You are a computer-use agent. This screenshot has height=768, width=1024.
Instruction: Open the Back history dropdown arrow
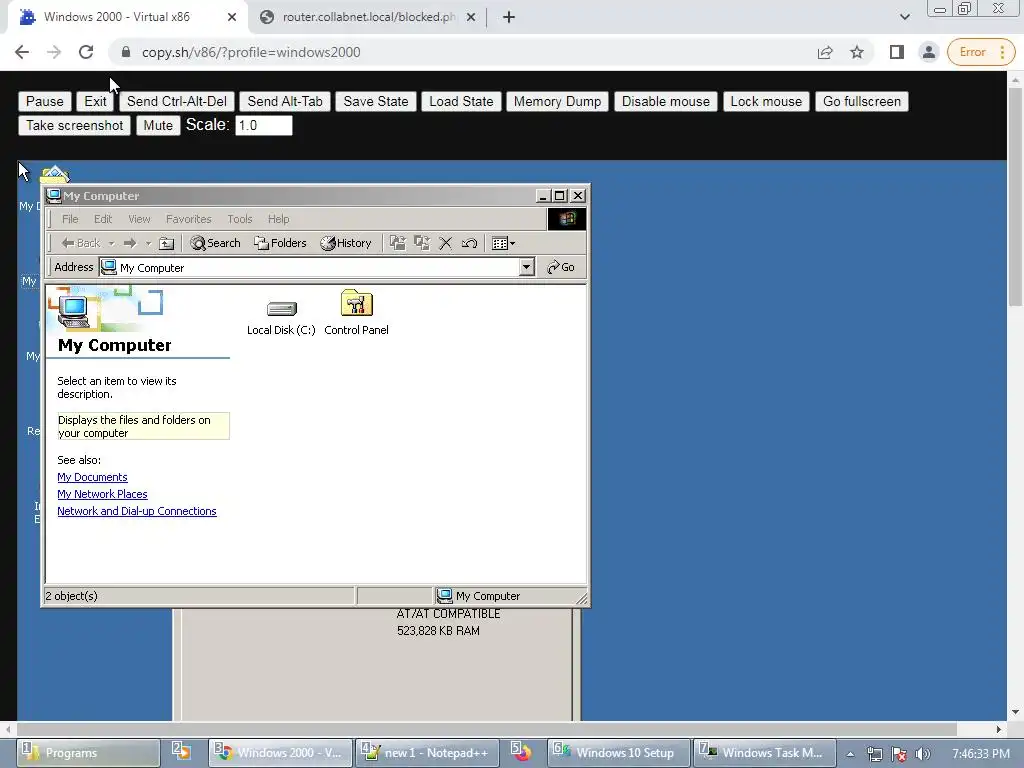[111, 244]
